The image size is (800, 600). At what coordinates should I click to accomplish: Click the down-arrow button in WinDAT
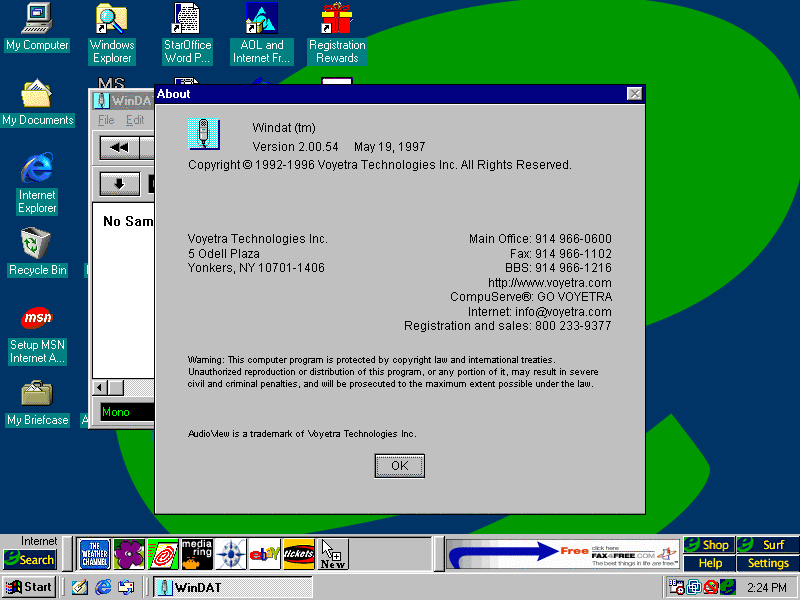coord(119,183)
